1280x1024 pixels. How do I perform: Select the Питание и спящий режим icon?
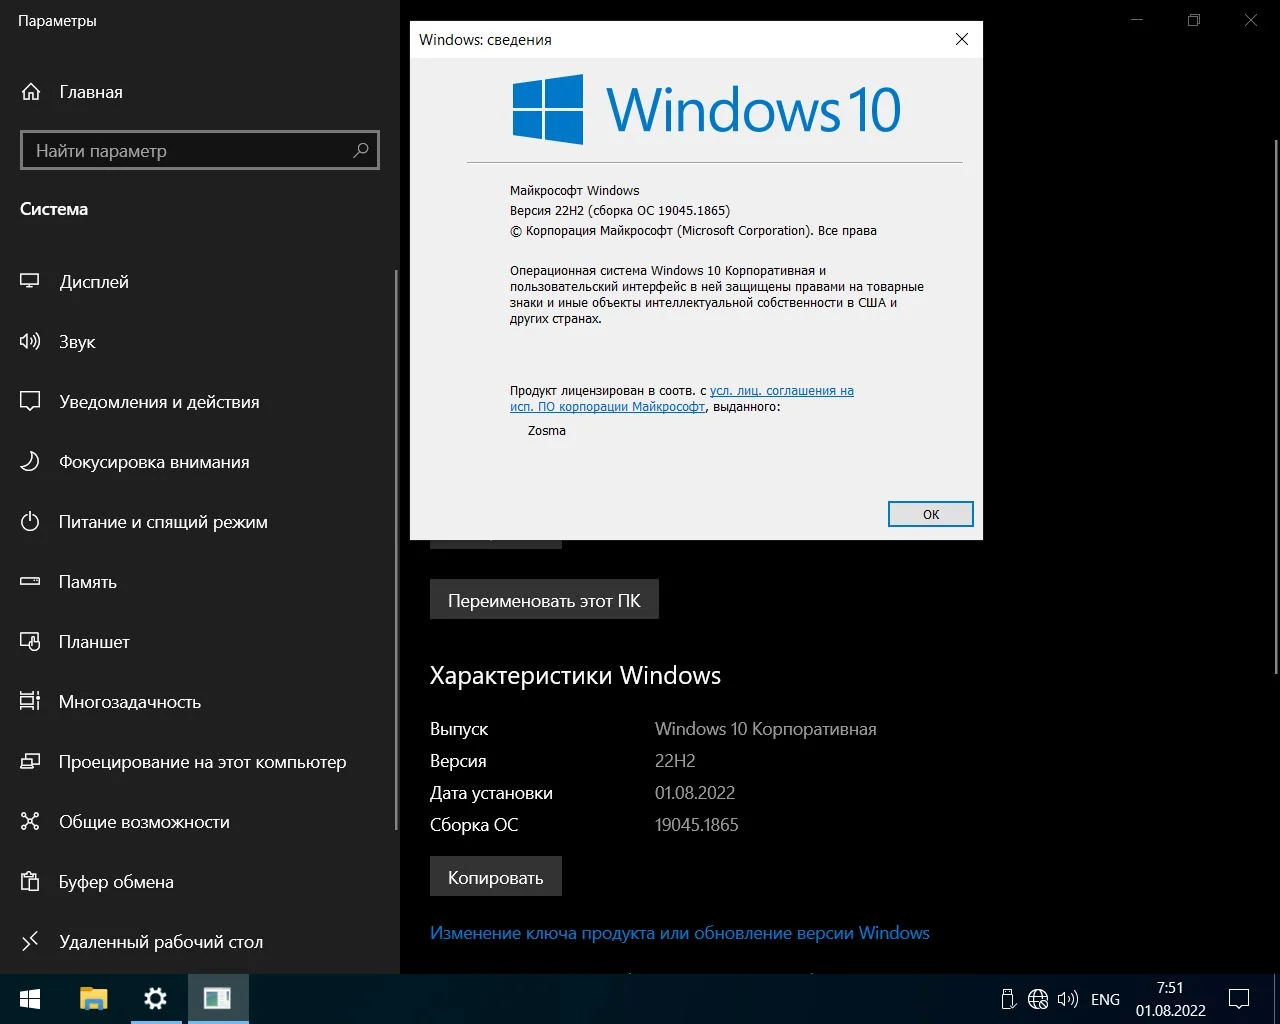pos(30,522)
